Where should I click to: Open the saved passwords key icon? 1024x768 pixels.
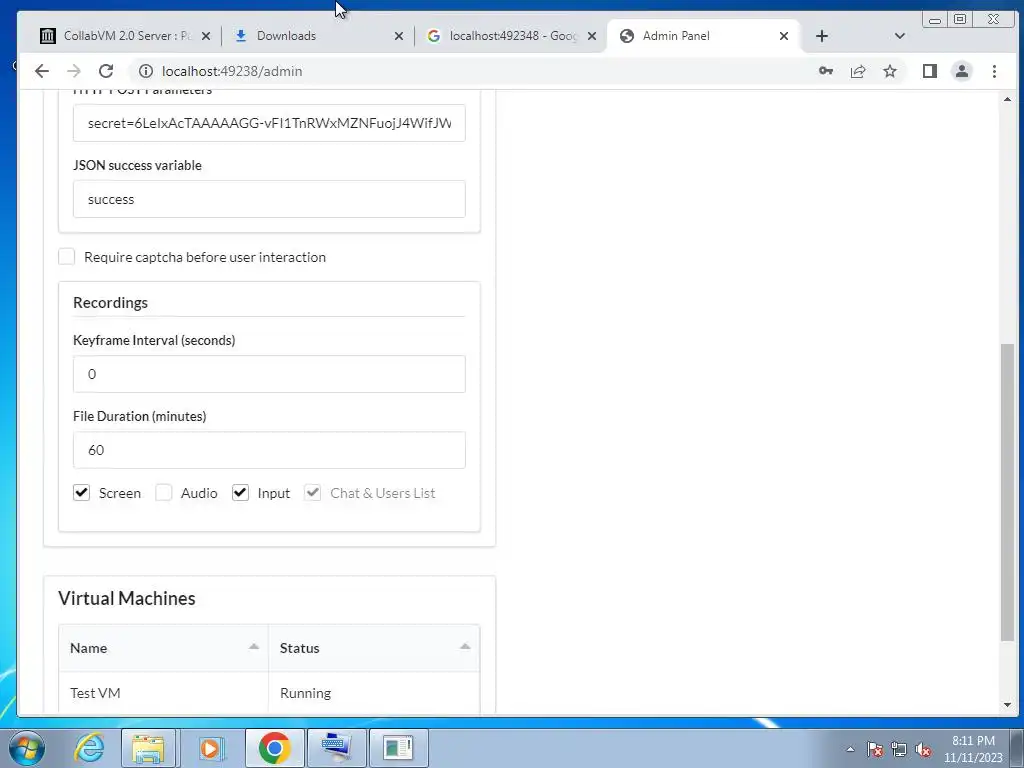point(825,71)
